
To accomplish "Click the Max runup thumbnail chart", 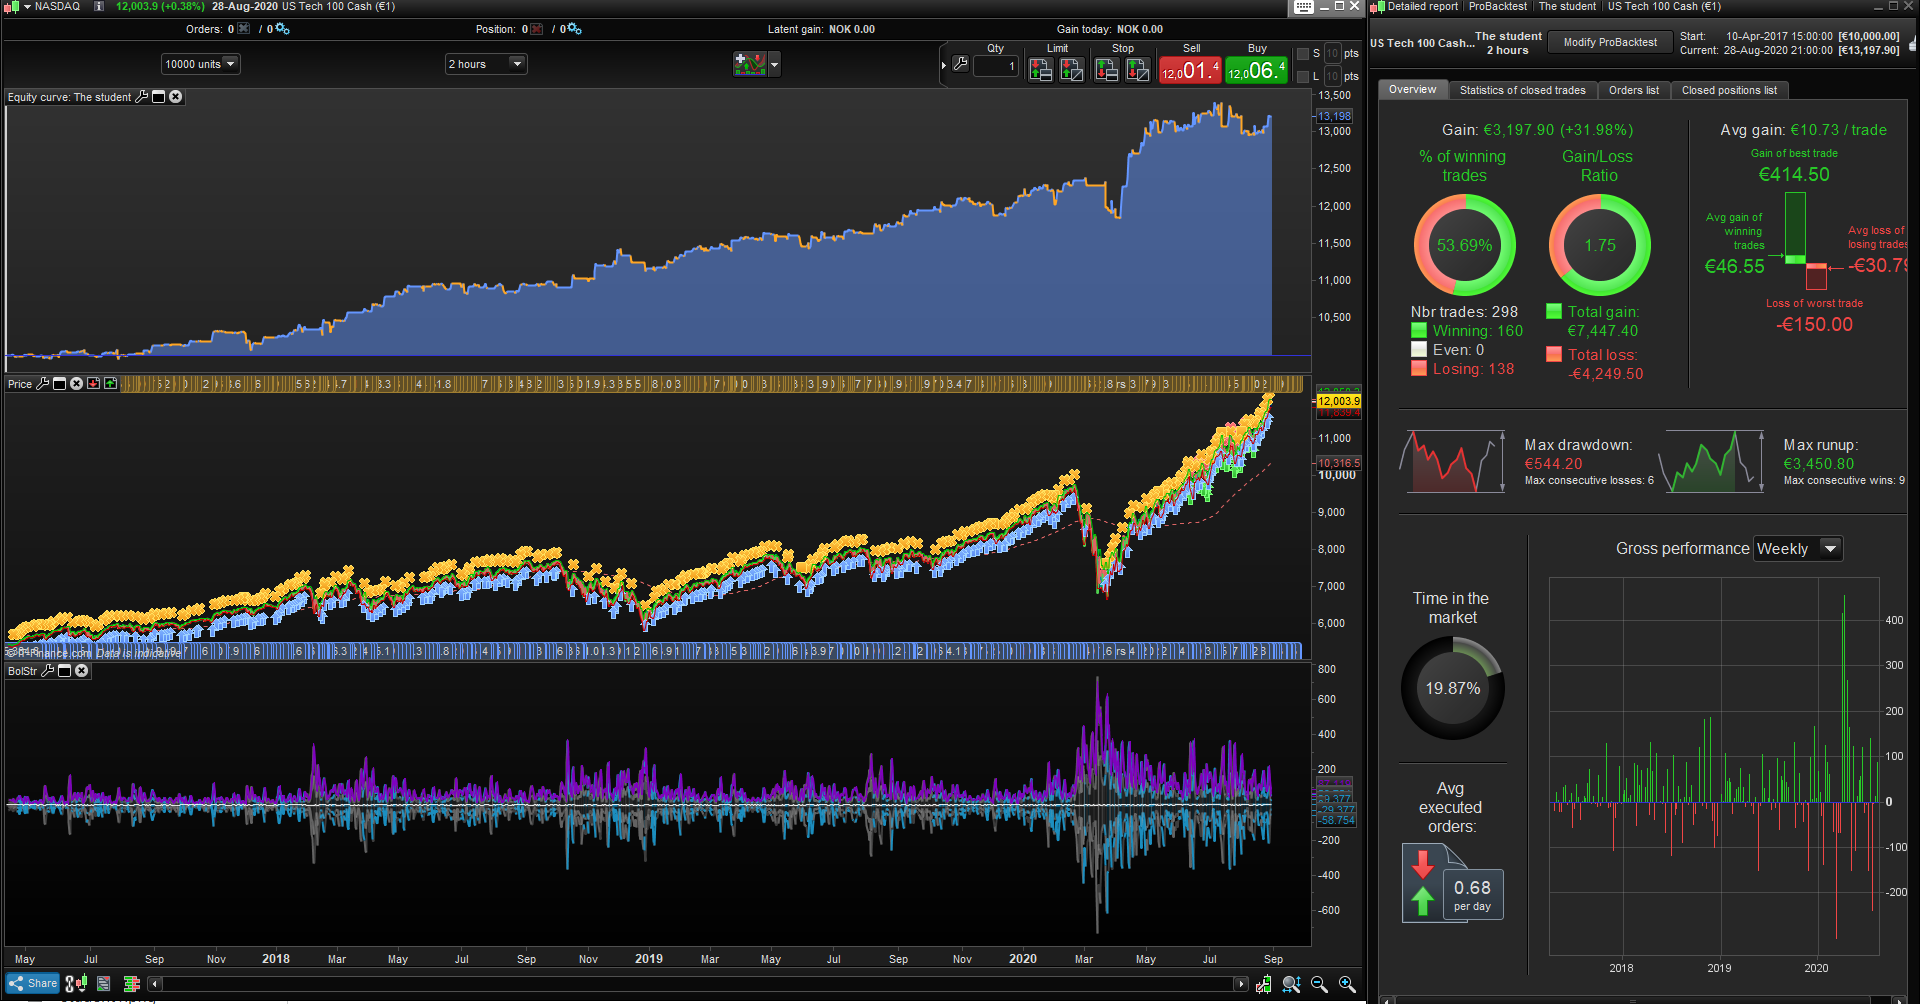I will click(1711, 461).
